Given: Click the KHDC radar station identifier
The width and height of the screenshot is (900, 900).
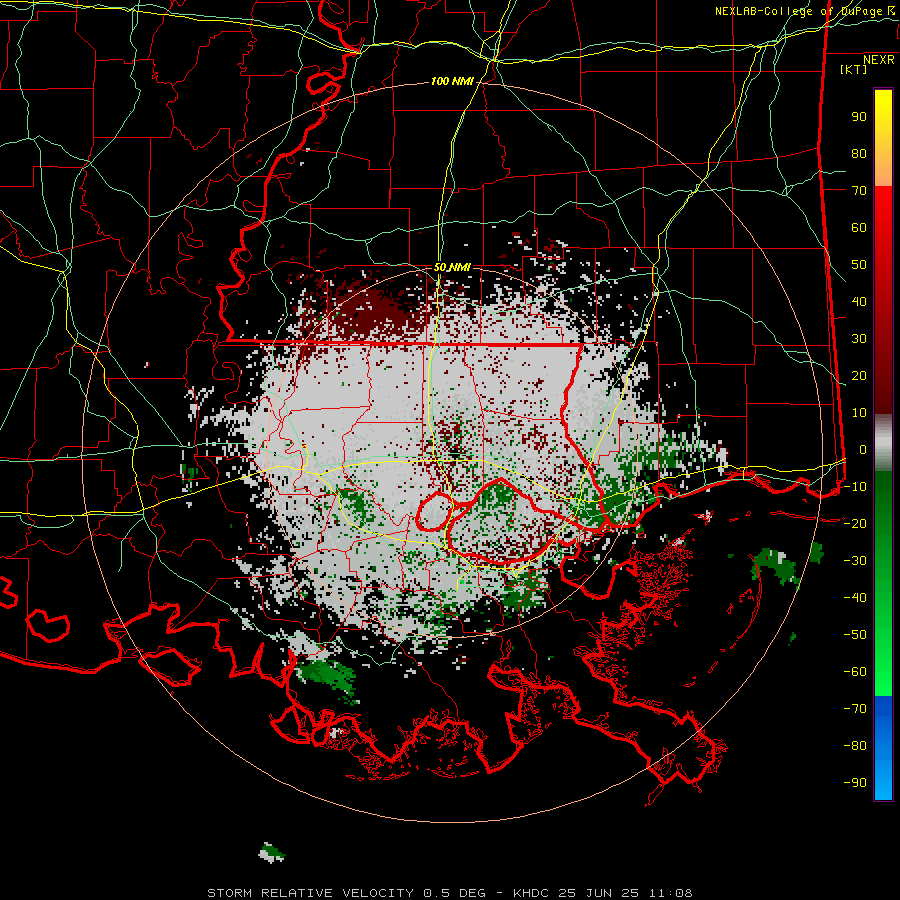Looking at the screenshot, I should [531, 893].
